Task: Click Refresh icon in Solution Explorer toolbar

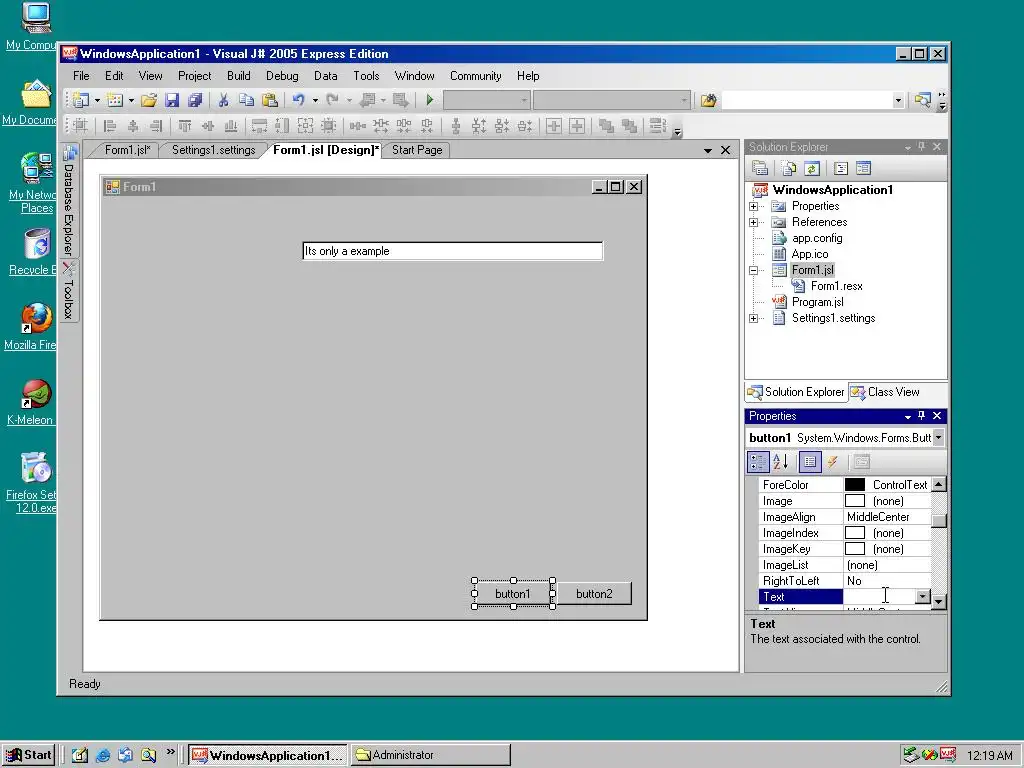Action: coord(812,168)
